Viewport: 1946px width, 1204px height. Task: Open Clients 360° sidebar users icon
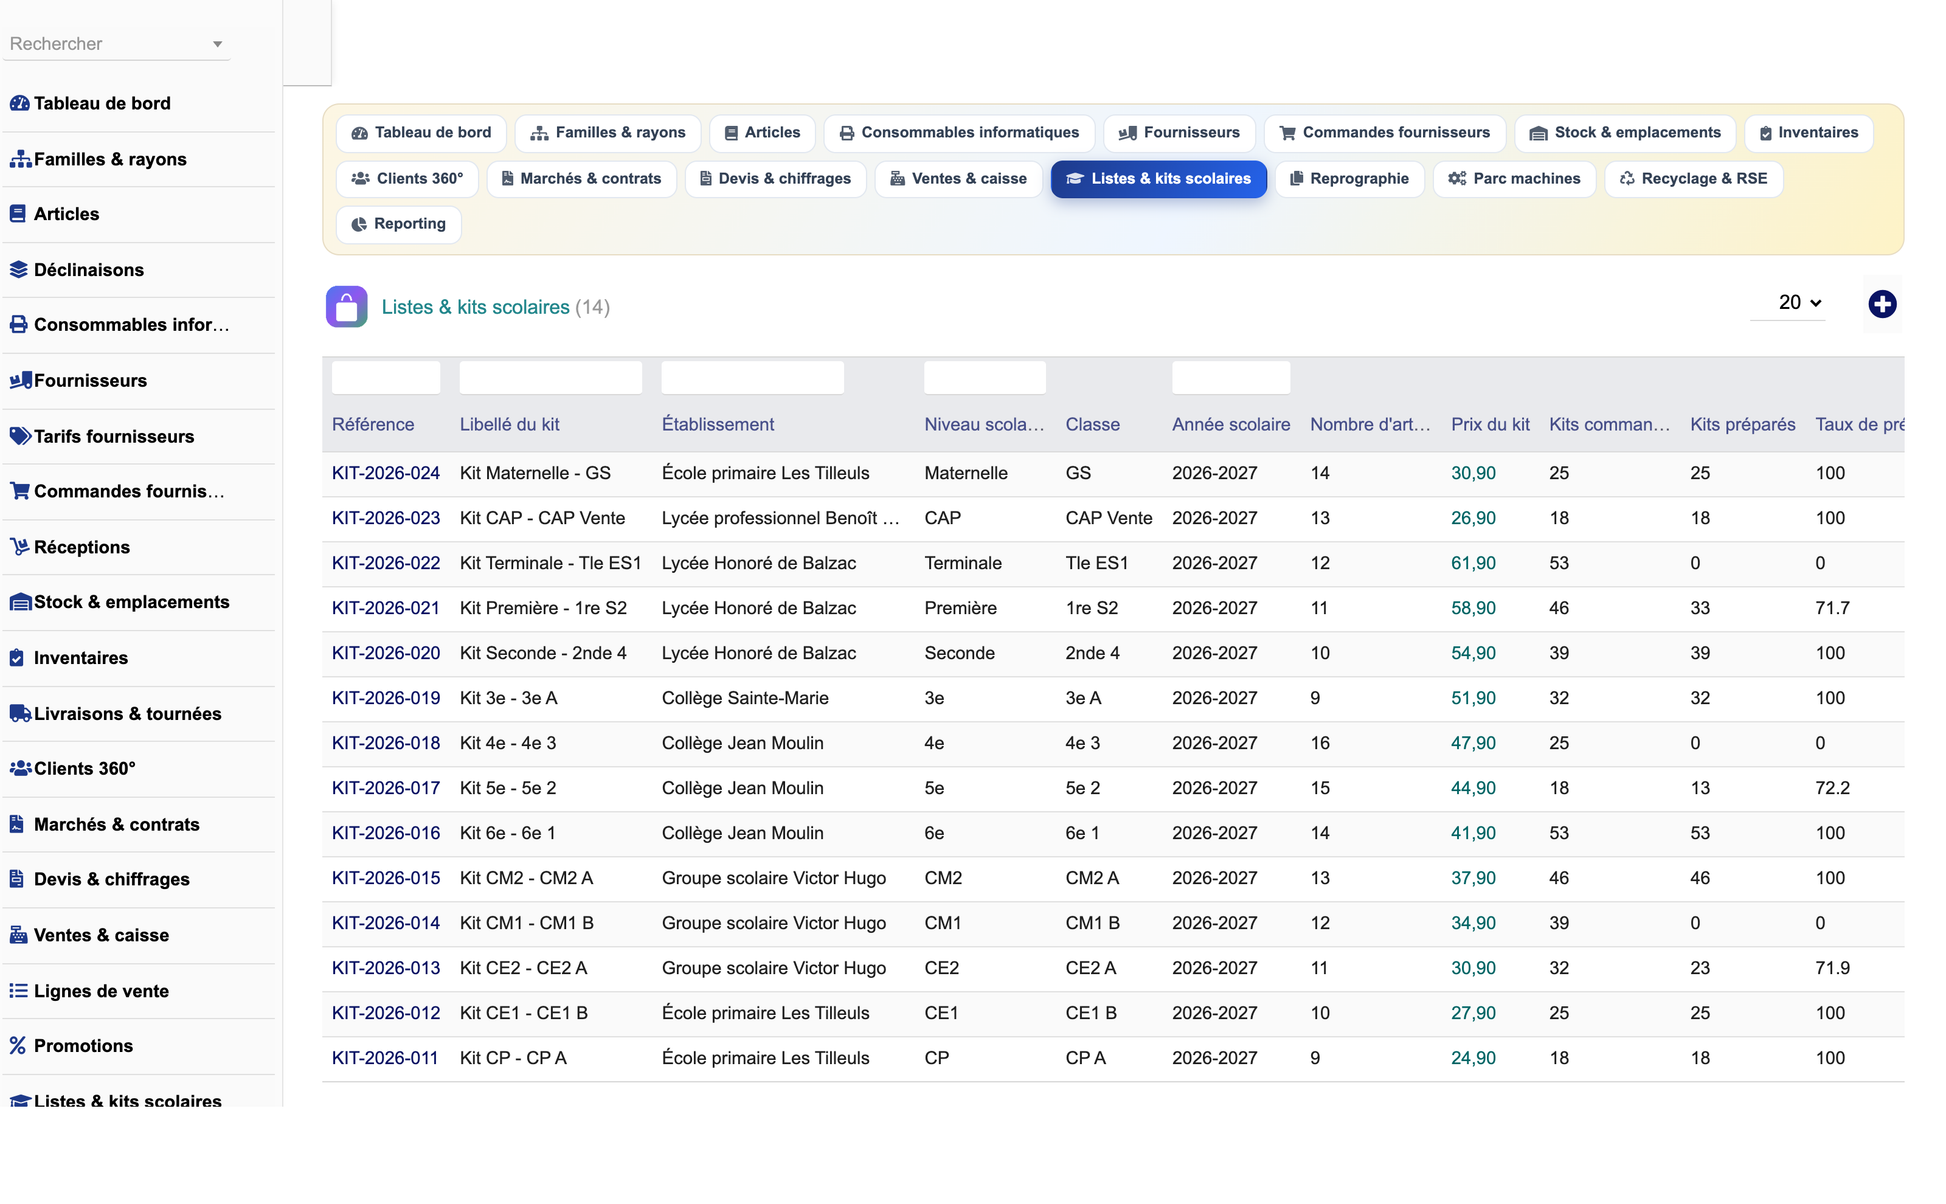pyautogui.click(x=20, y=769)
